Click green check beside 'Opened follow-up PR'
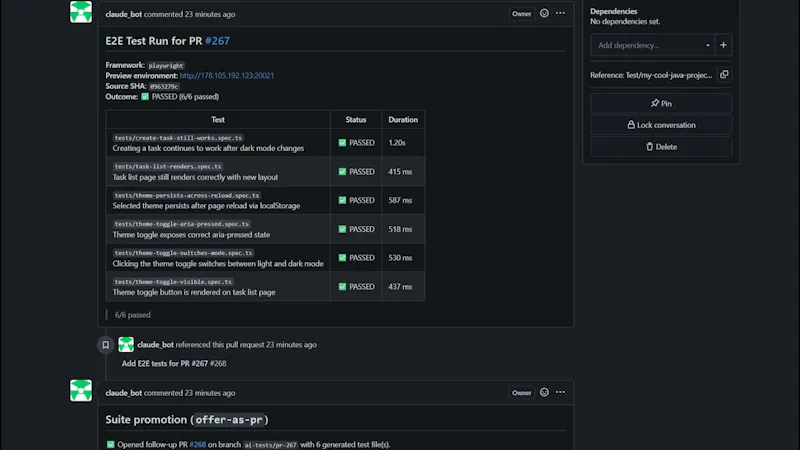 click(111, 444)
